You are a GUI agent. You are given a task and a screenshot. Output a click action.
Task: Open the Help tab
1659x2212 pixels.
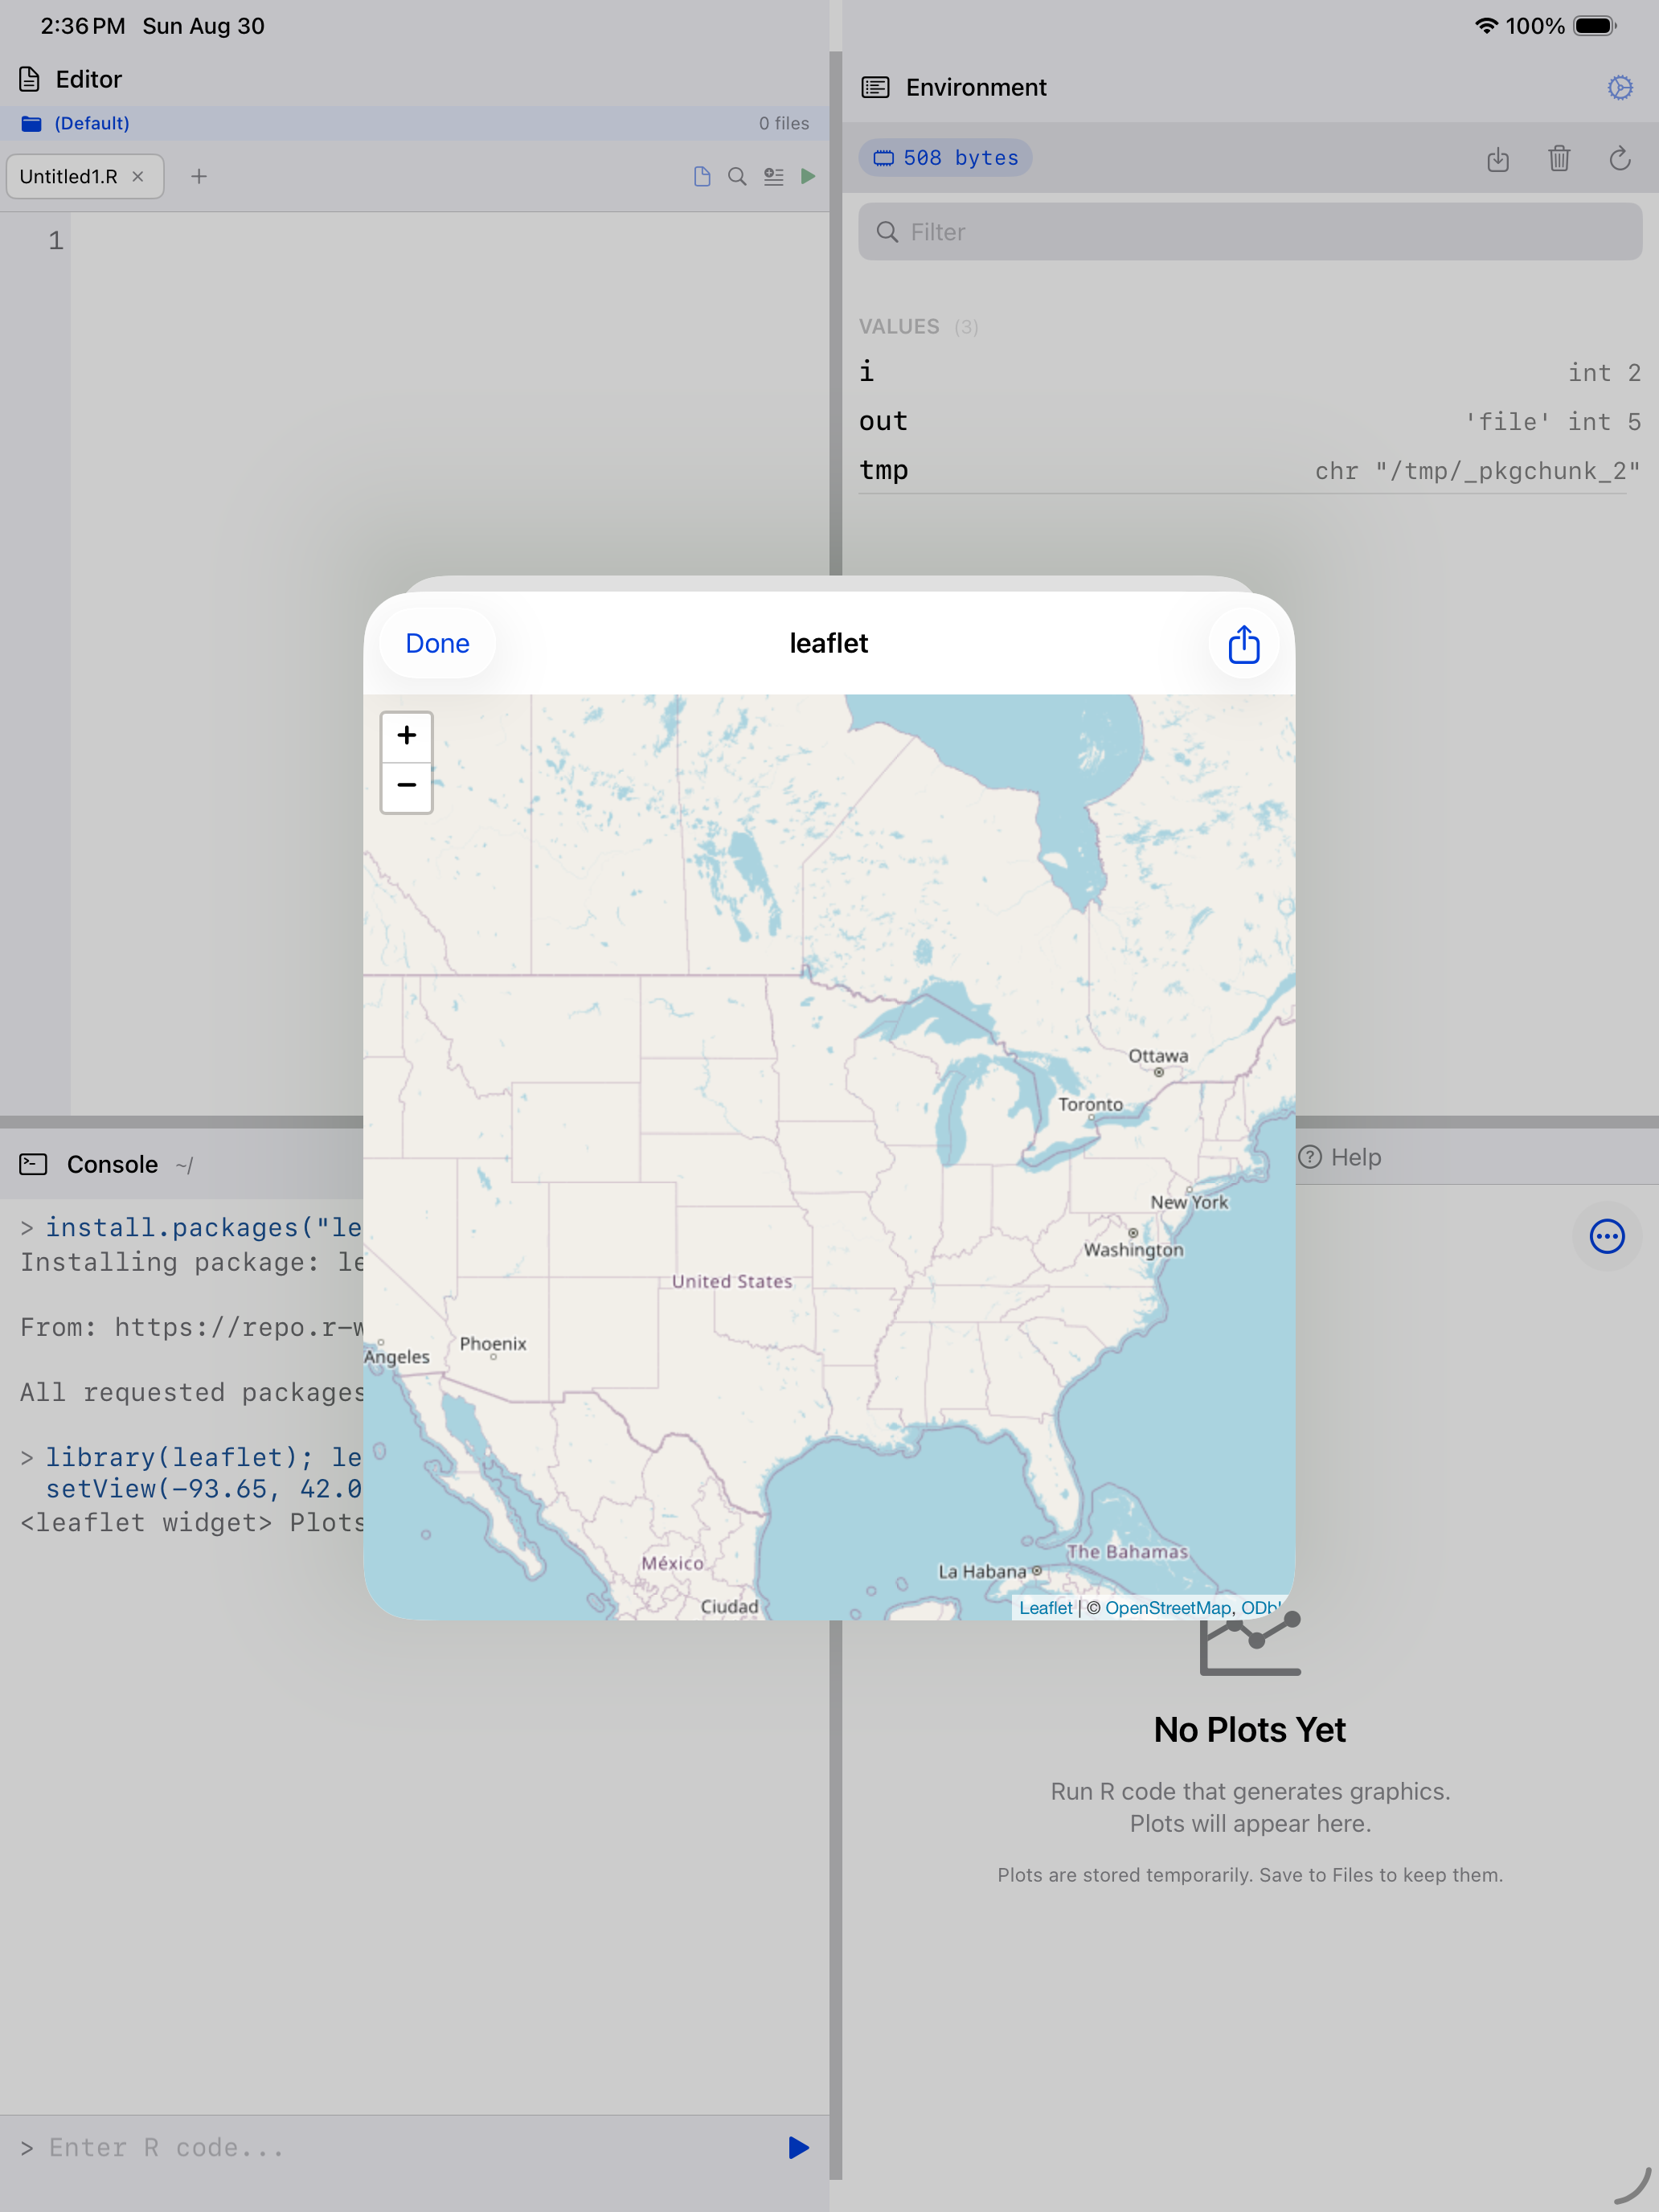click(x=1340, y=1157)
